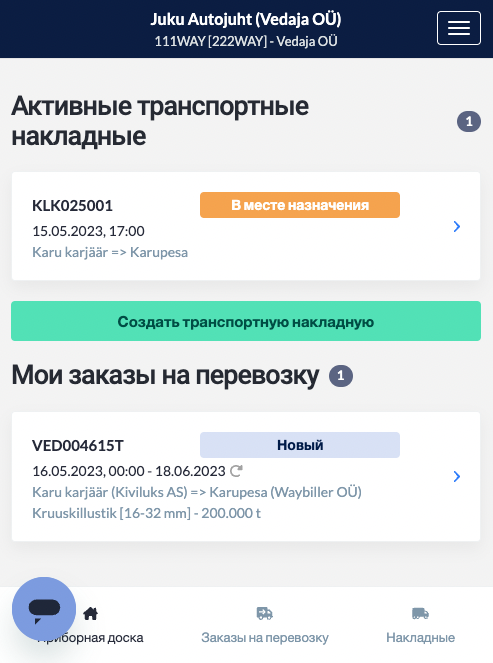Click the Karu karjäär => Karupesa route link
This screenshot has height=663, width=493.
click(x=110, y=252)
